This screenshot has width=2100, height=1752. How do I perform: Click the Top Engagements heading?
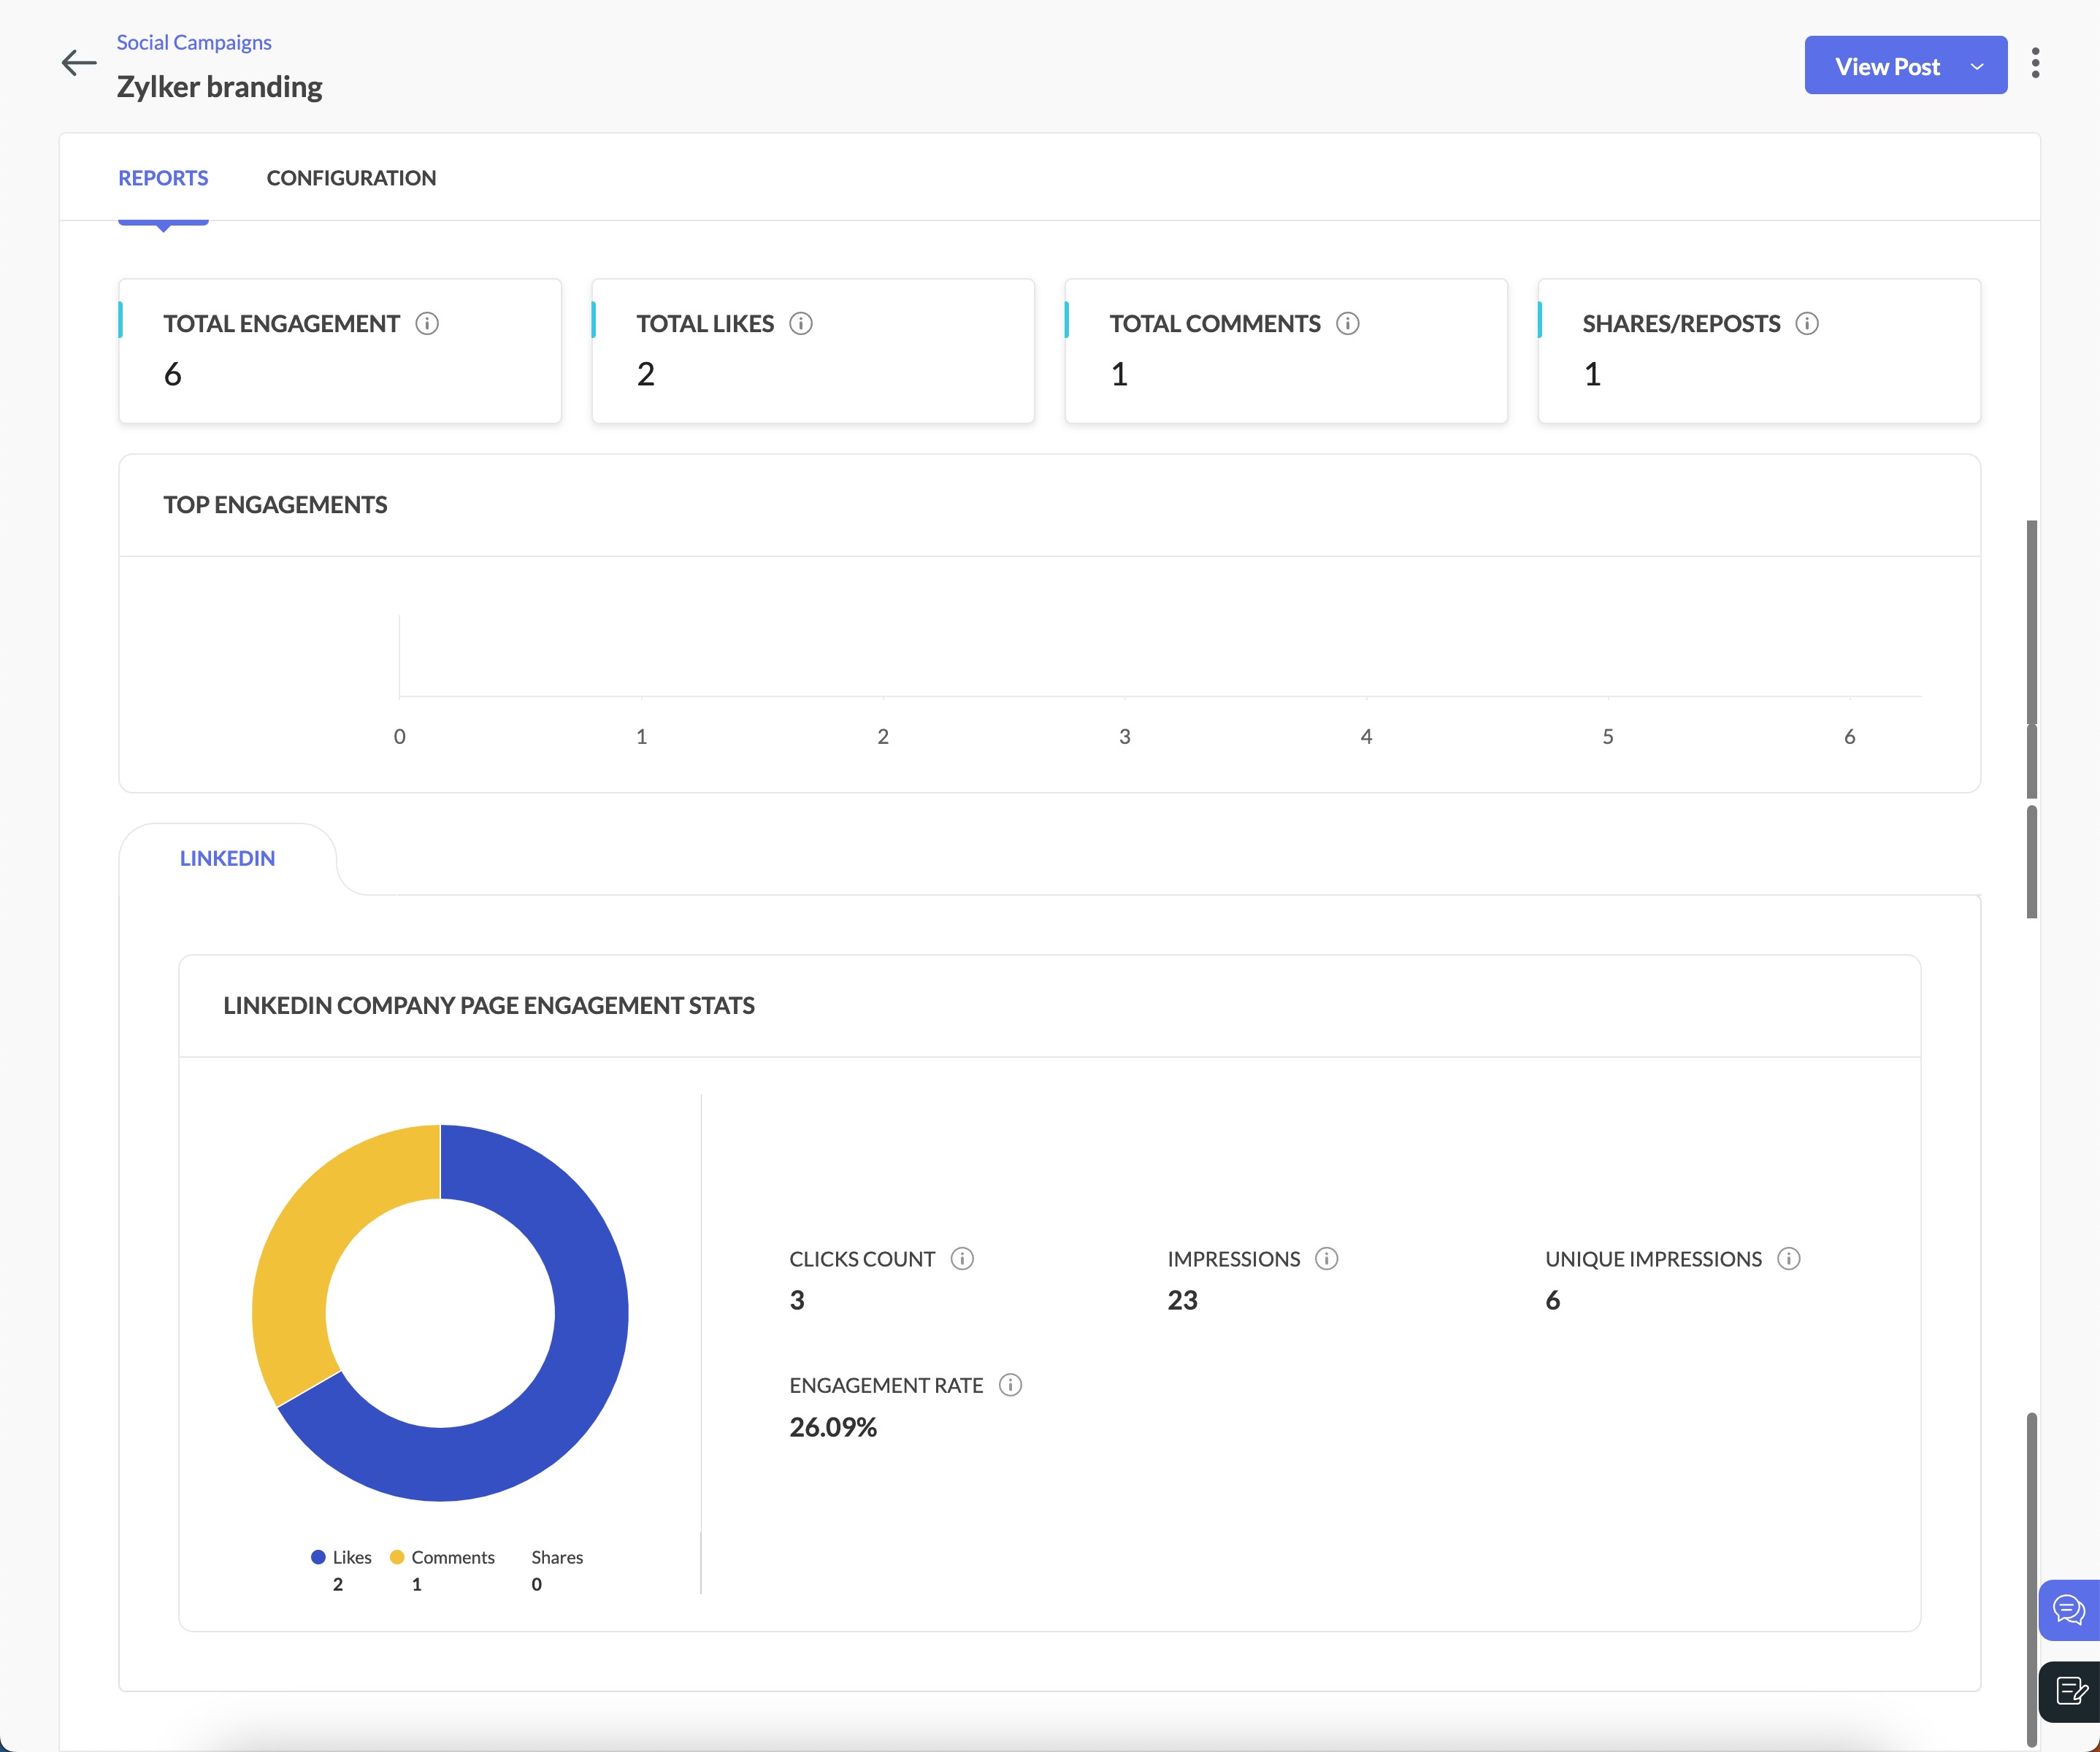[x=275, y=505]
